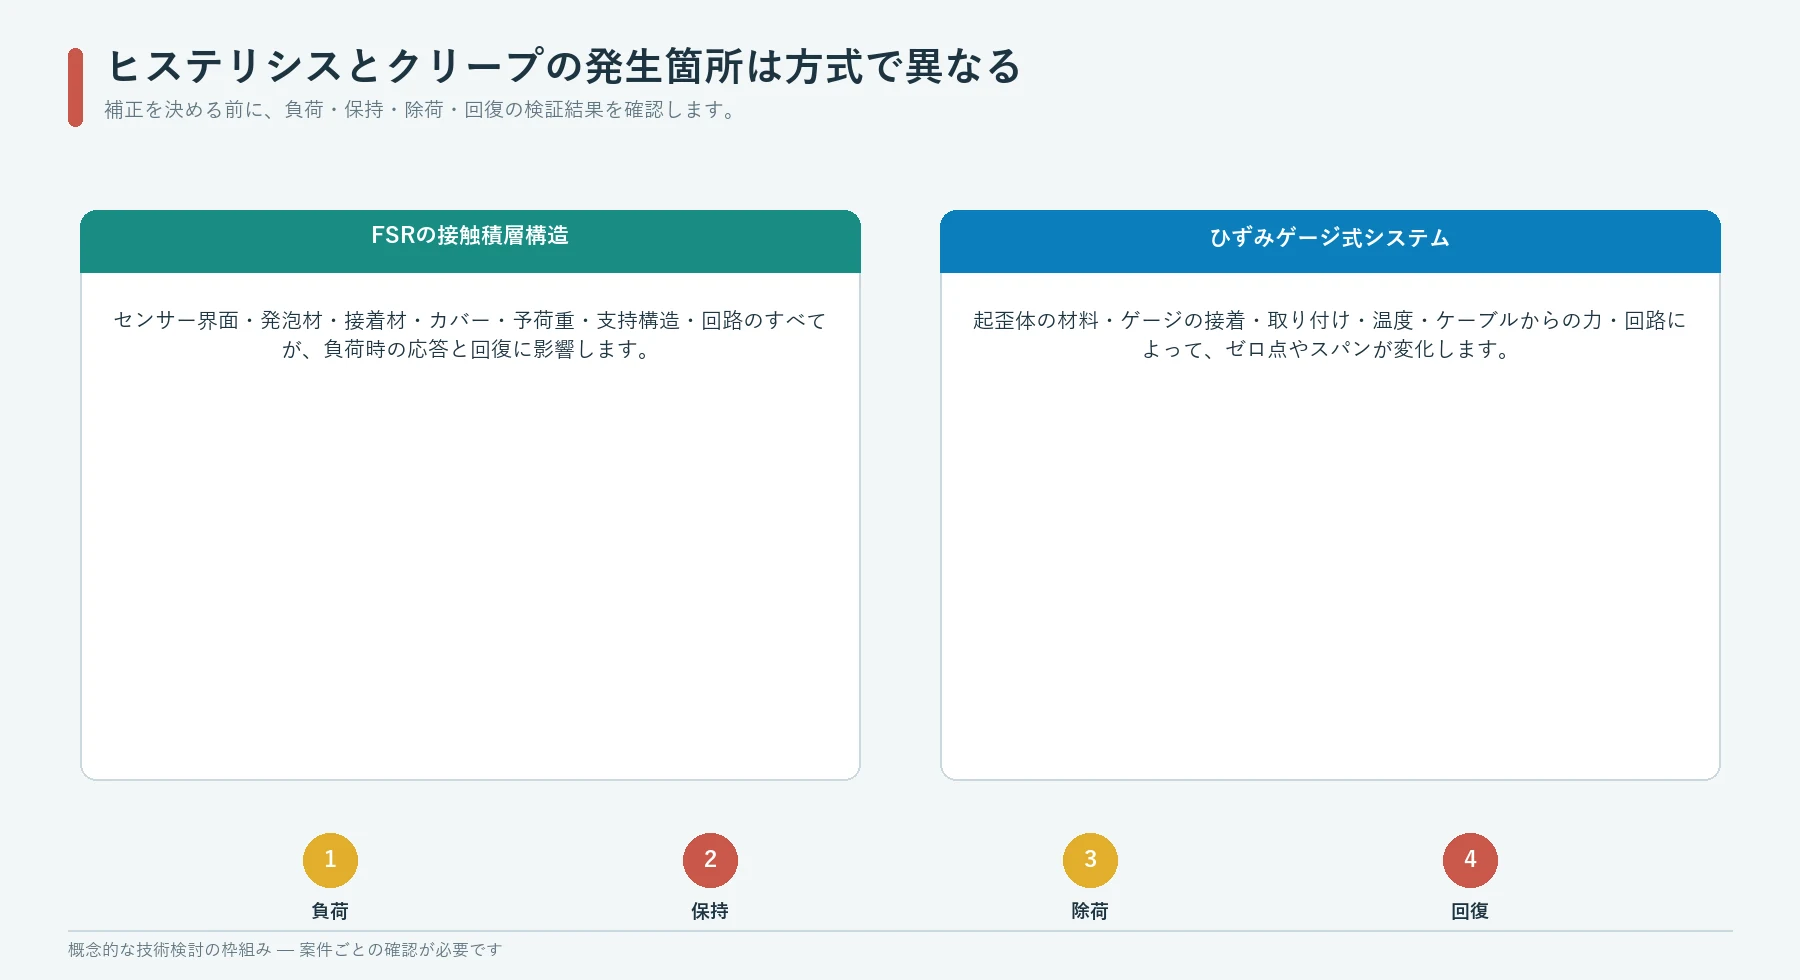Click the 除荷 label under step 3
The image size is (1800, 980).
click(x=1090, y=911)
